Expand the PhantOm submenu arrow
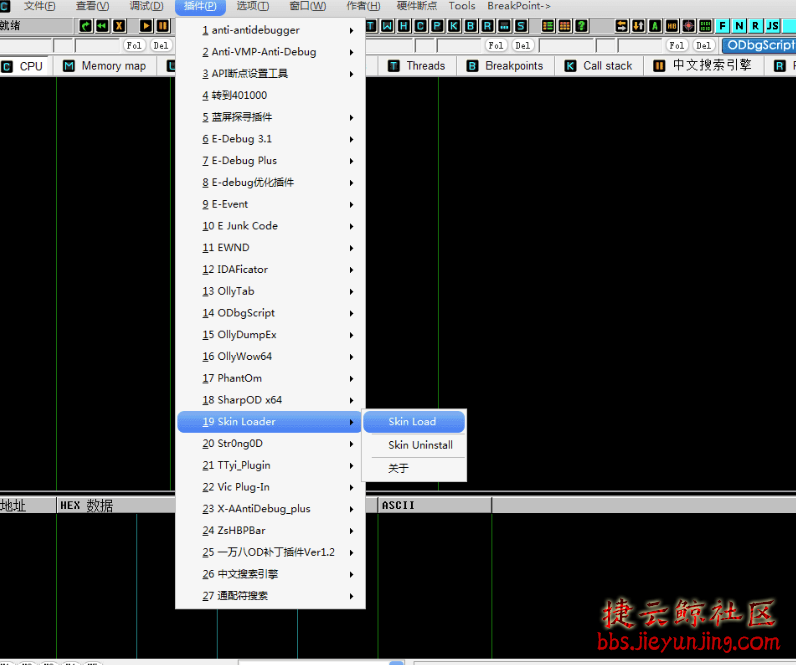796x665 pixels. [351, 379]
